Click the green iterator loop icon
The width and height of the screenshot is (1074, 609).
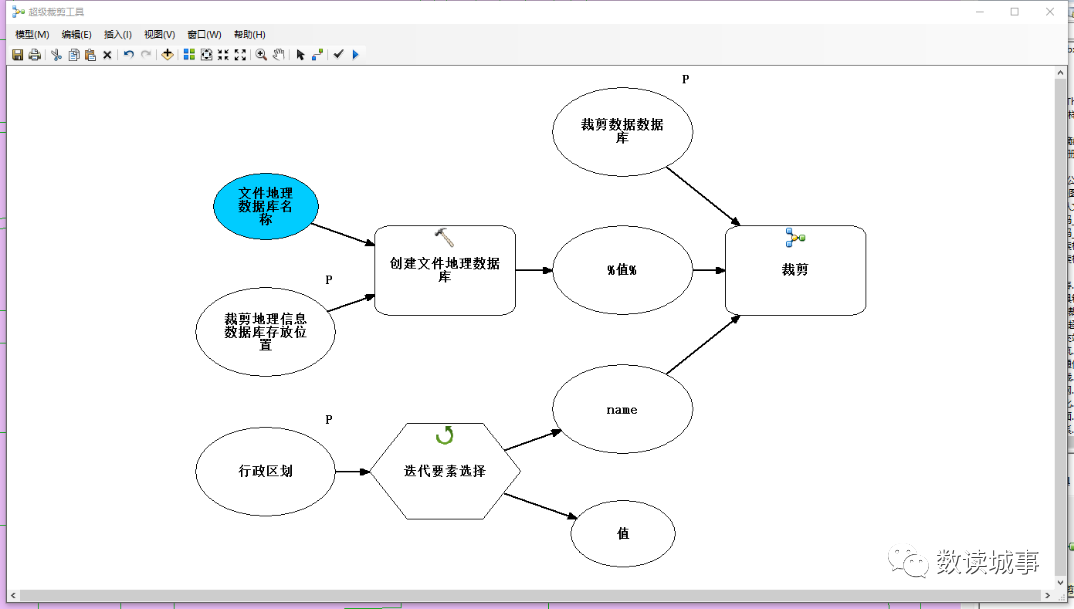point(445,435)
